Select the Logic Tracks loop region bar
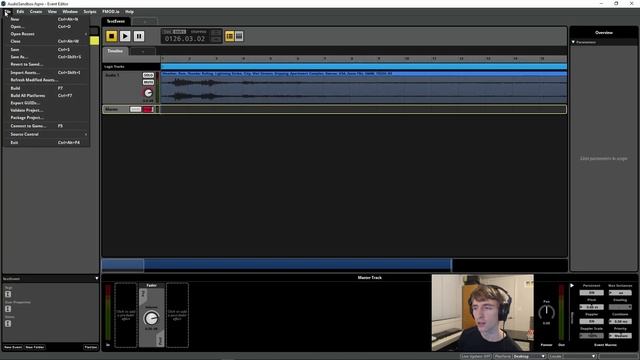The width and height of the screenshot is (640, 360). tap(363, 66)
